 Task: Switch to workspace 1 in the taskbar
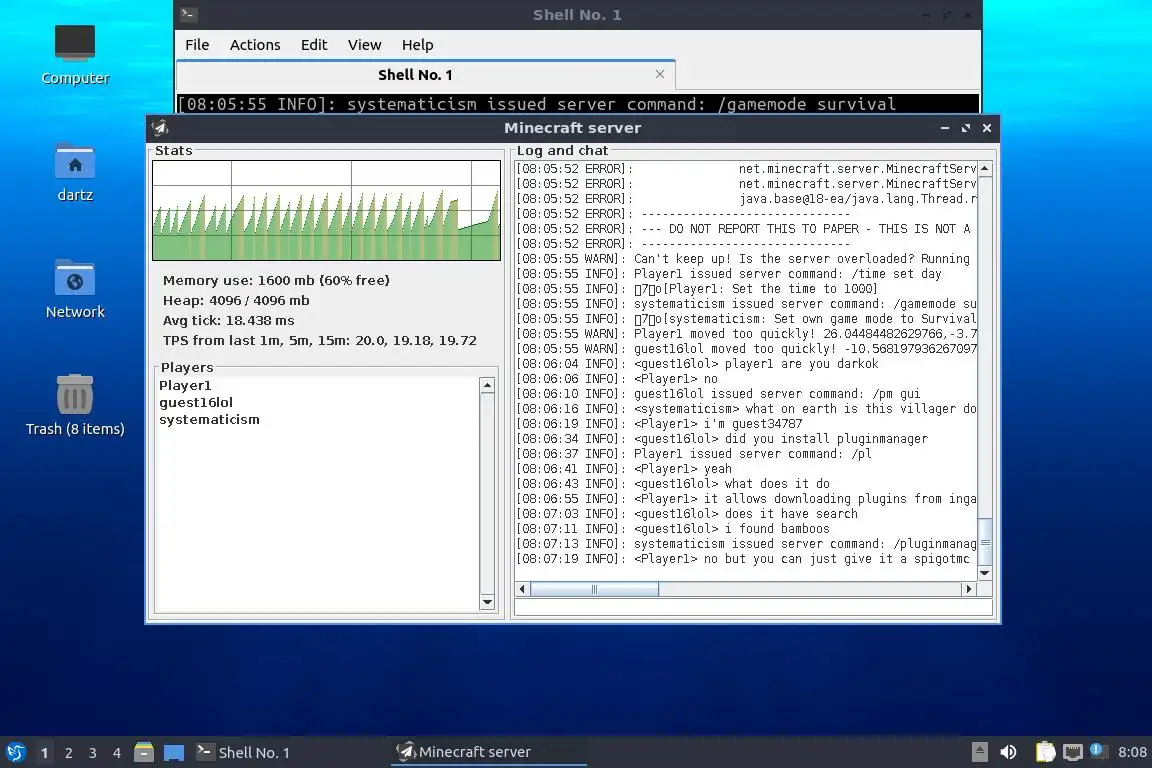(45, 753)
